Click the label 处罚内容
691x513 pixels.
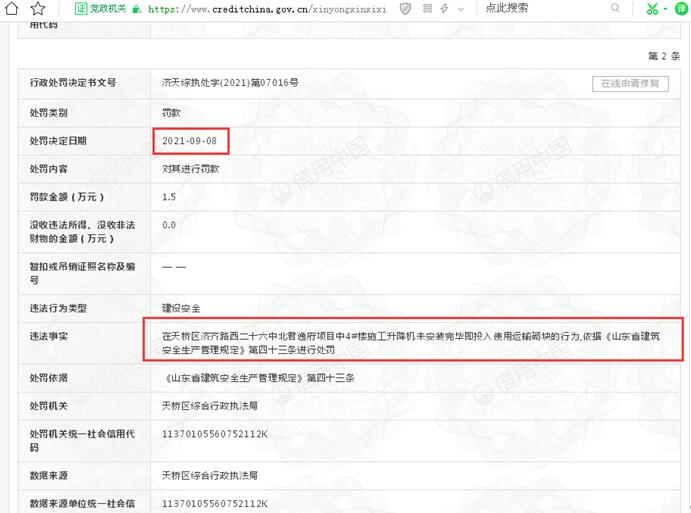(48, 169)
